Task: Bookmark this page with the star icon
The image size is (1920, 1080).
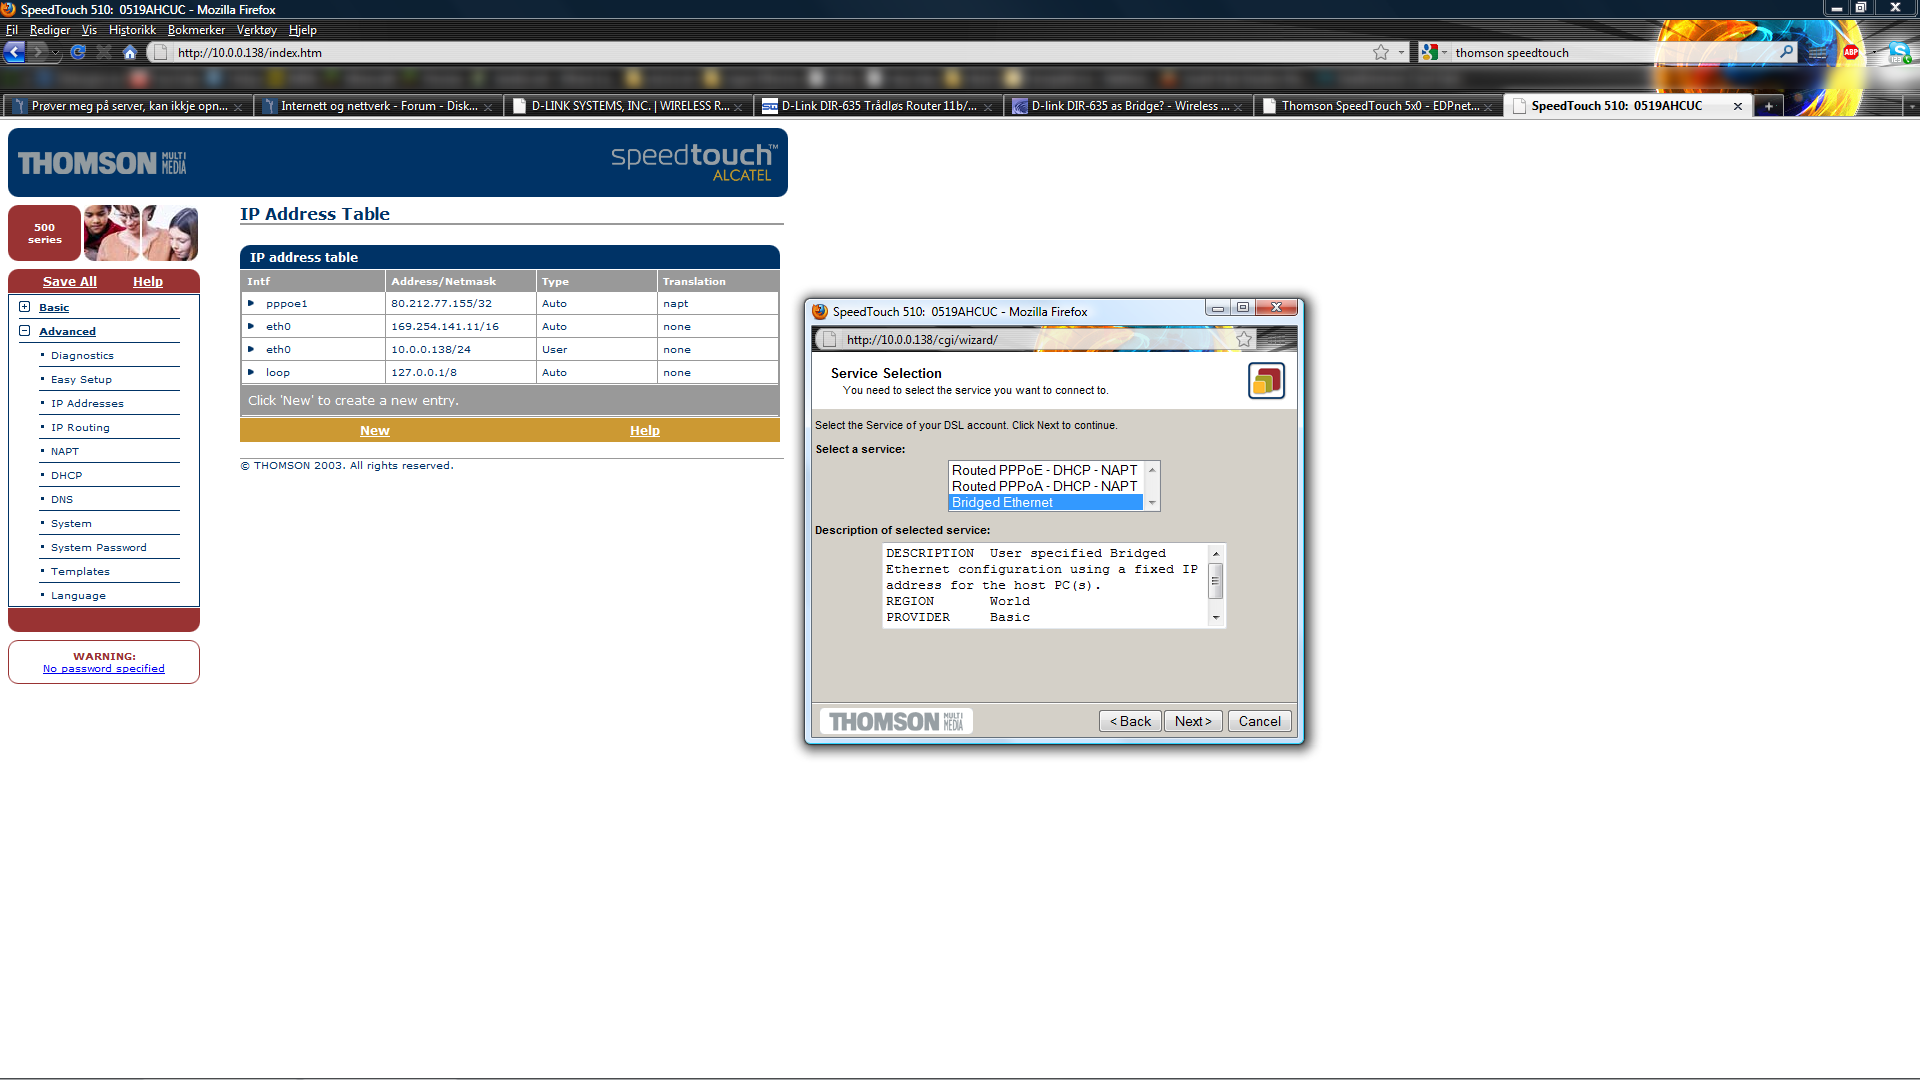Action: pos(1381,52)
